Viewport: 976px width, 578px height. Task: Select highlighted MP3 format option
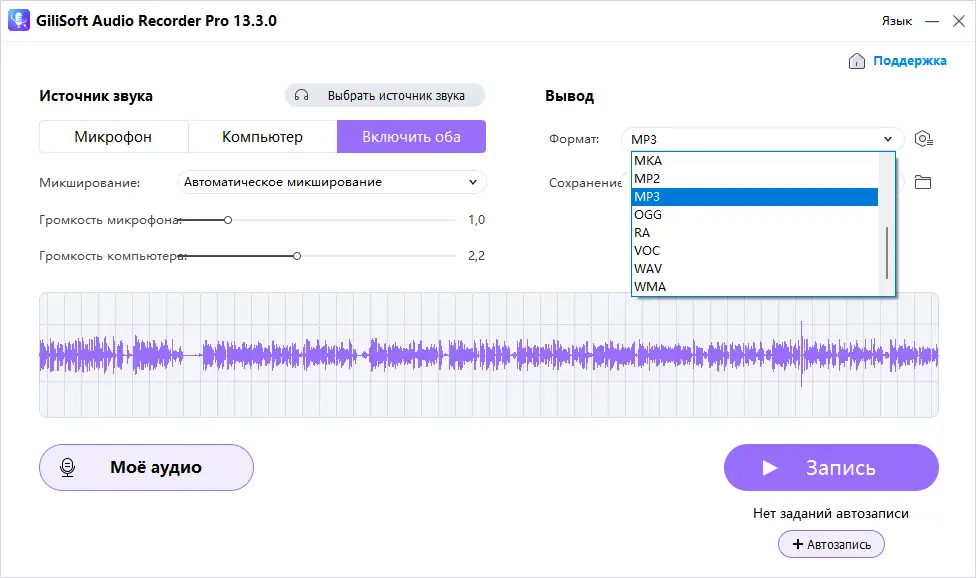(755, 197)
